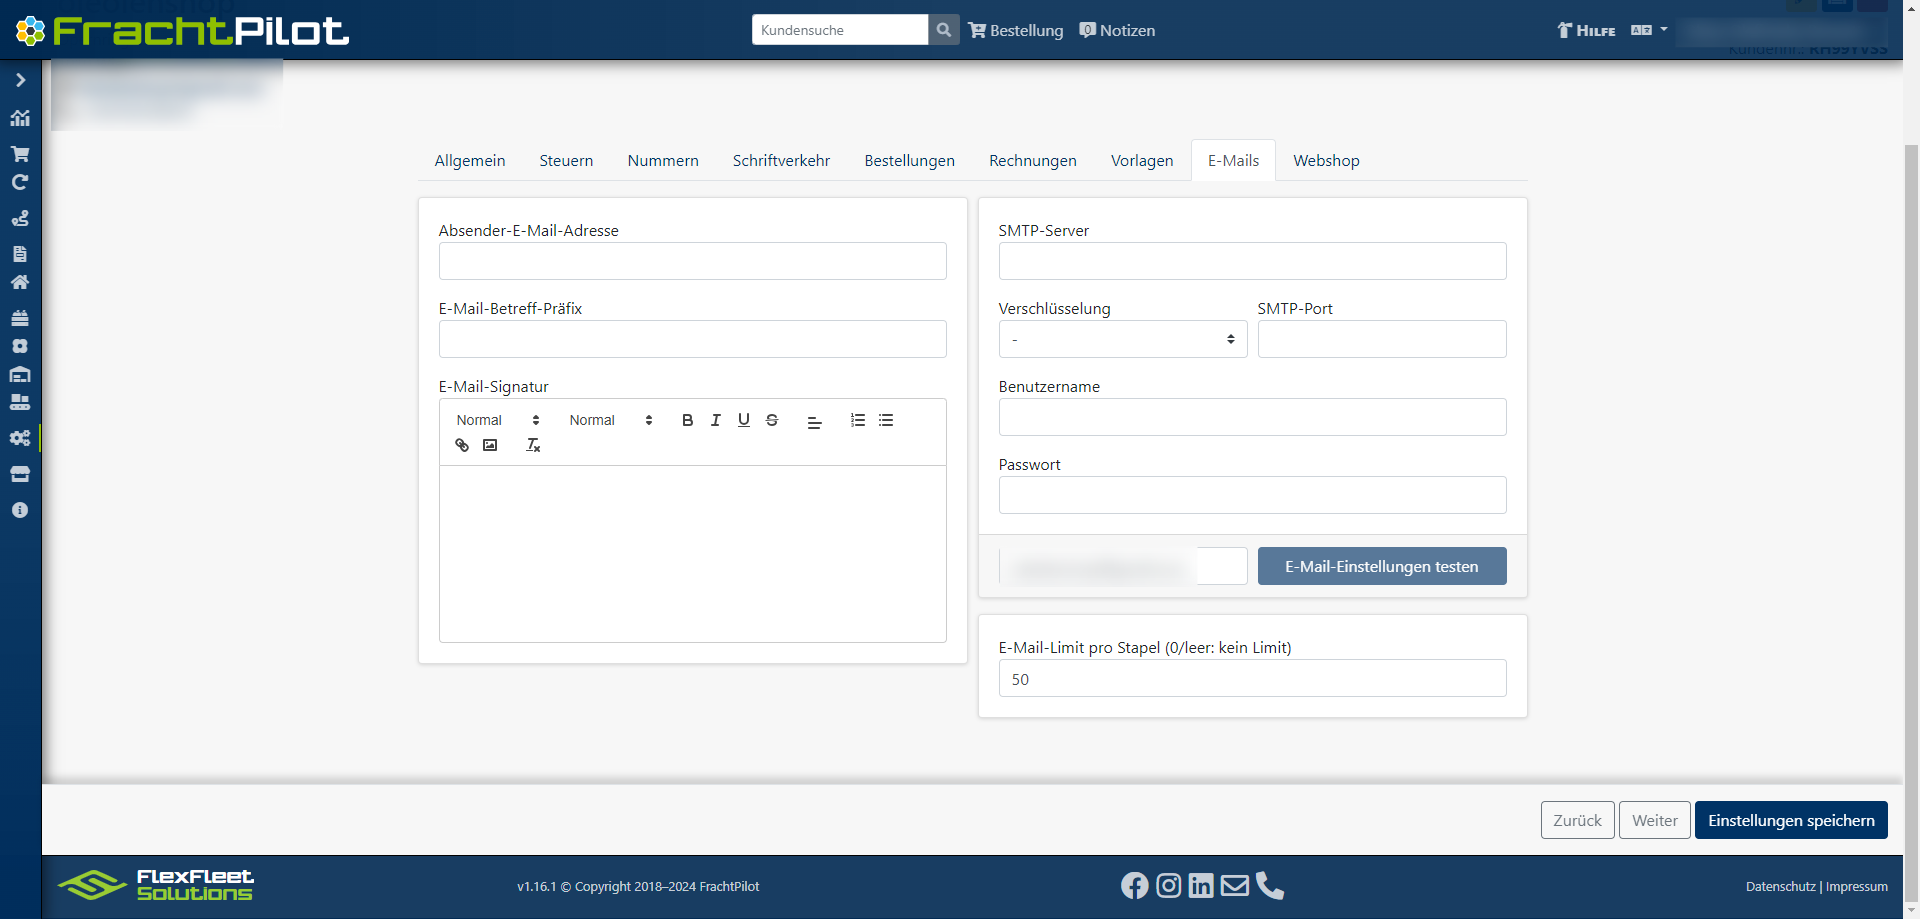Open Bestellung in the top bar
This screenshot has width=1920, height=919.
pos(1016,30)
